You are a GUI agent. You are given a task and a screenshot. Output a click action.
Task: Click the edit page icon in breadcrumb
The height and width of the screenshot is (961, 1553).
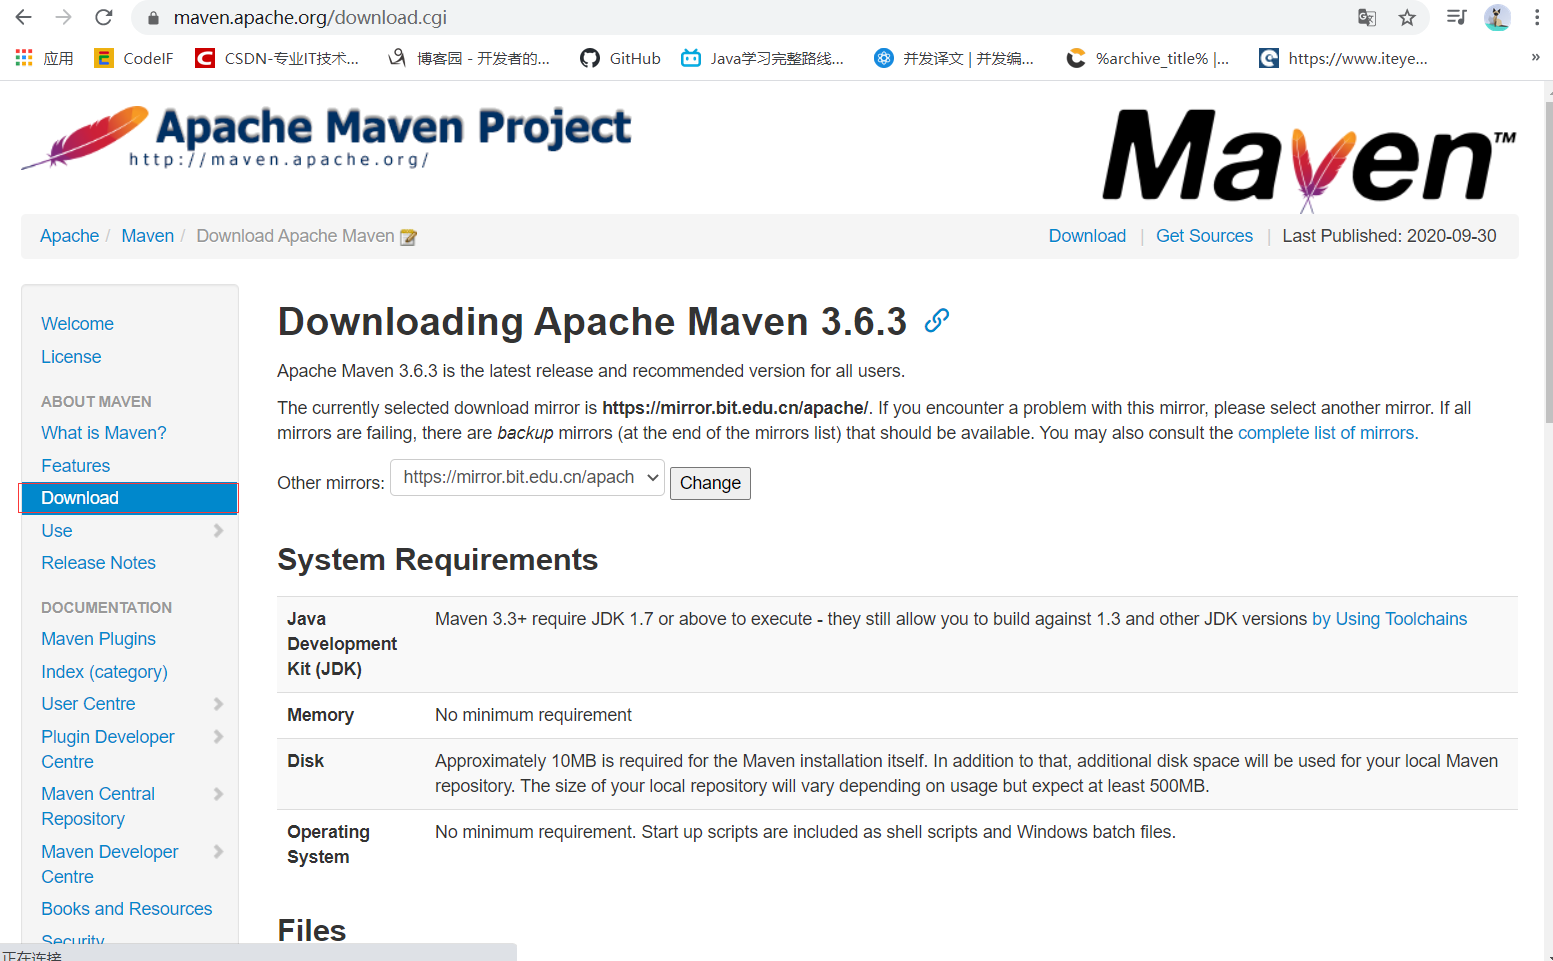(408, 237)
